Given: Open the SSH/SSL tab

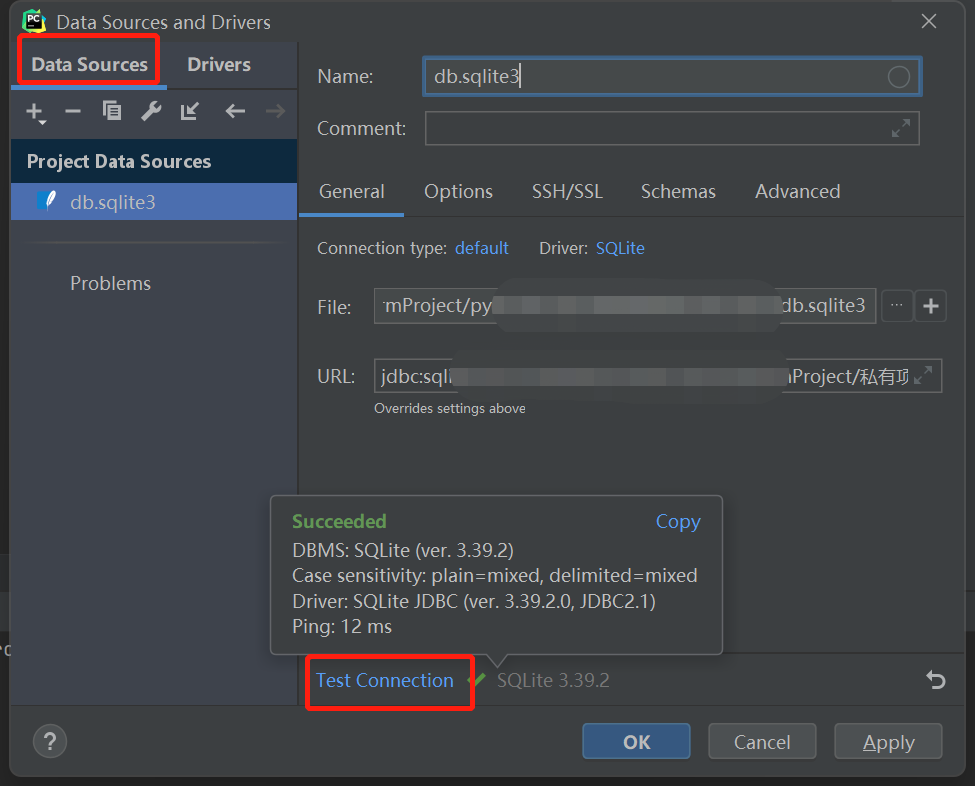Looking at the screenshot, I should pos(567,191).
